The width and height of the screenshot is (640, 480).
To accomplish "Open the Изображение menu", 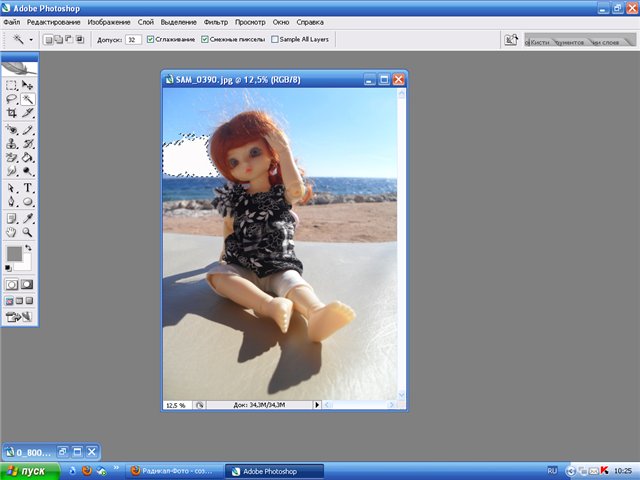I will 107,21.
